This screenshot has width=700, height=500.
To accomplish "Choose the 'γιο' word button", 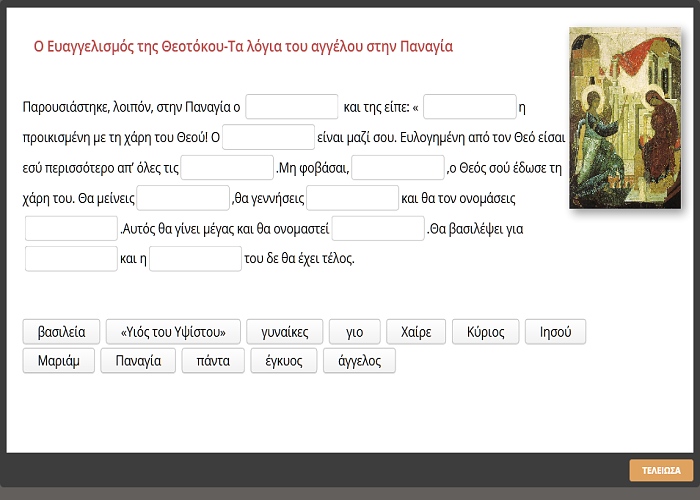I will pyautogui.click(x=354, y=331).
